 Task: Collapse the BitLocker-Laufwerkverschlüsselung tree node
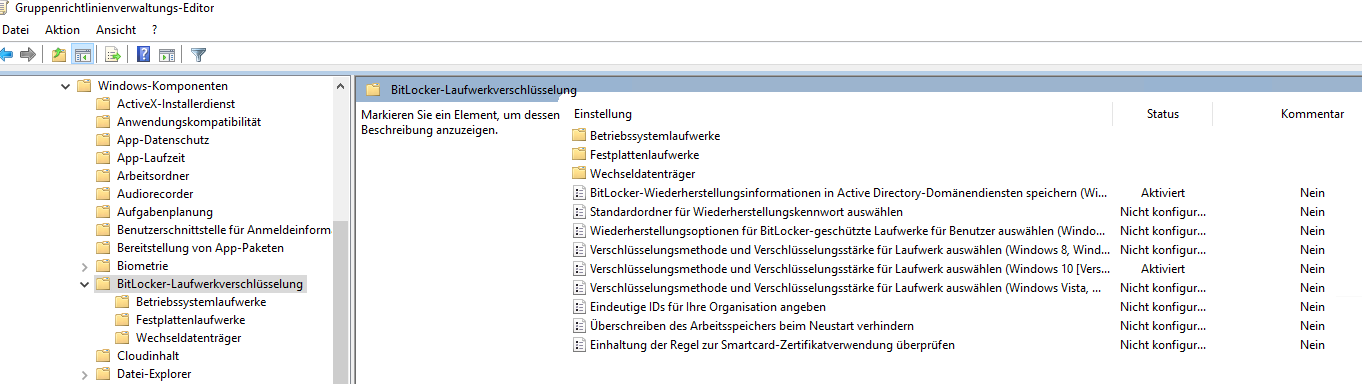pos(85,284)
